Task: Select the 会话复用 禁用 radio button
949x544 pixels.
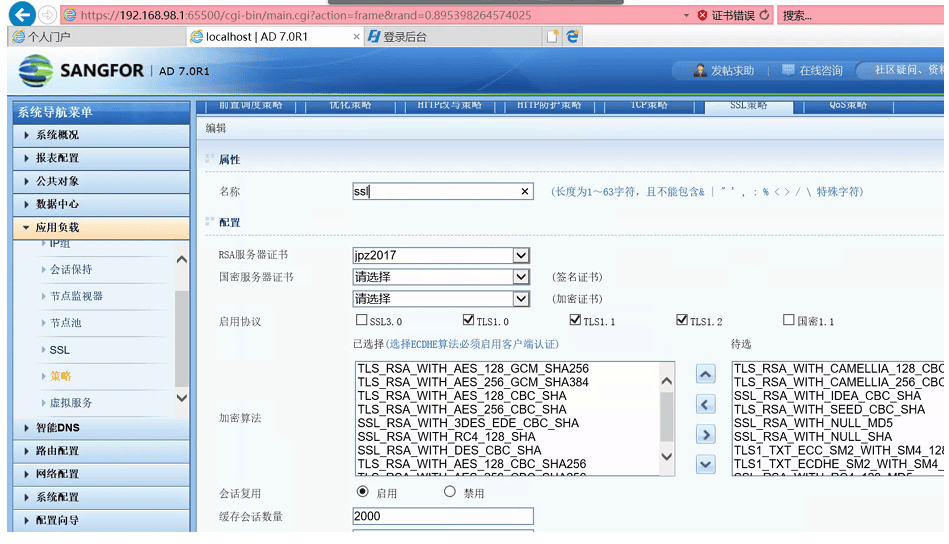Action: [450, 491]
